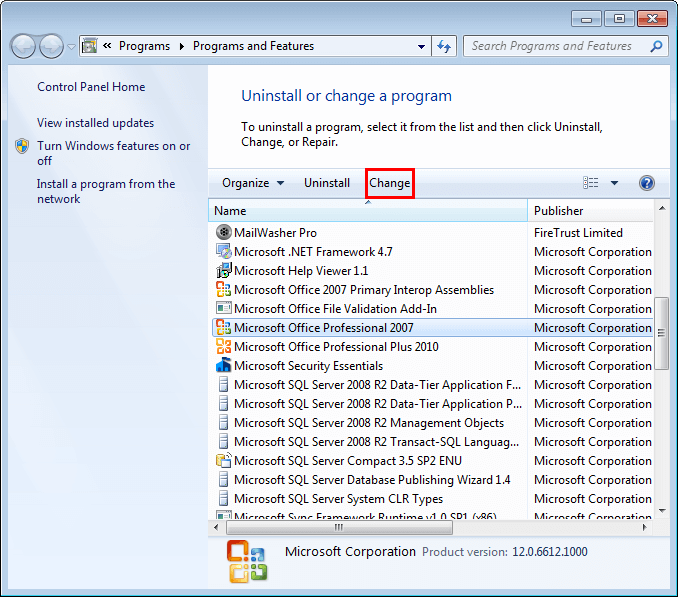The width and height of the screenshot is (678, 597).
Task: Select Microsoft Office Professional Plus 2010 name
Action: (x=336, y=347)
